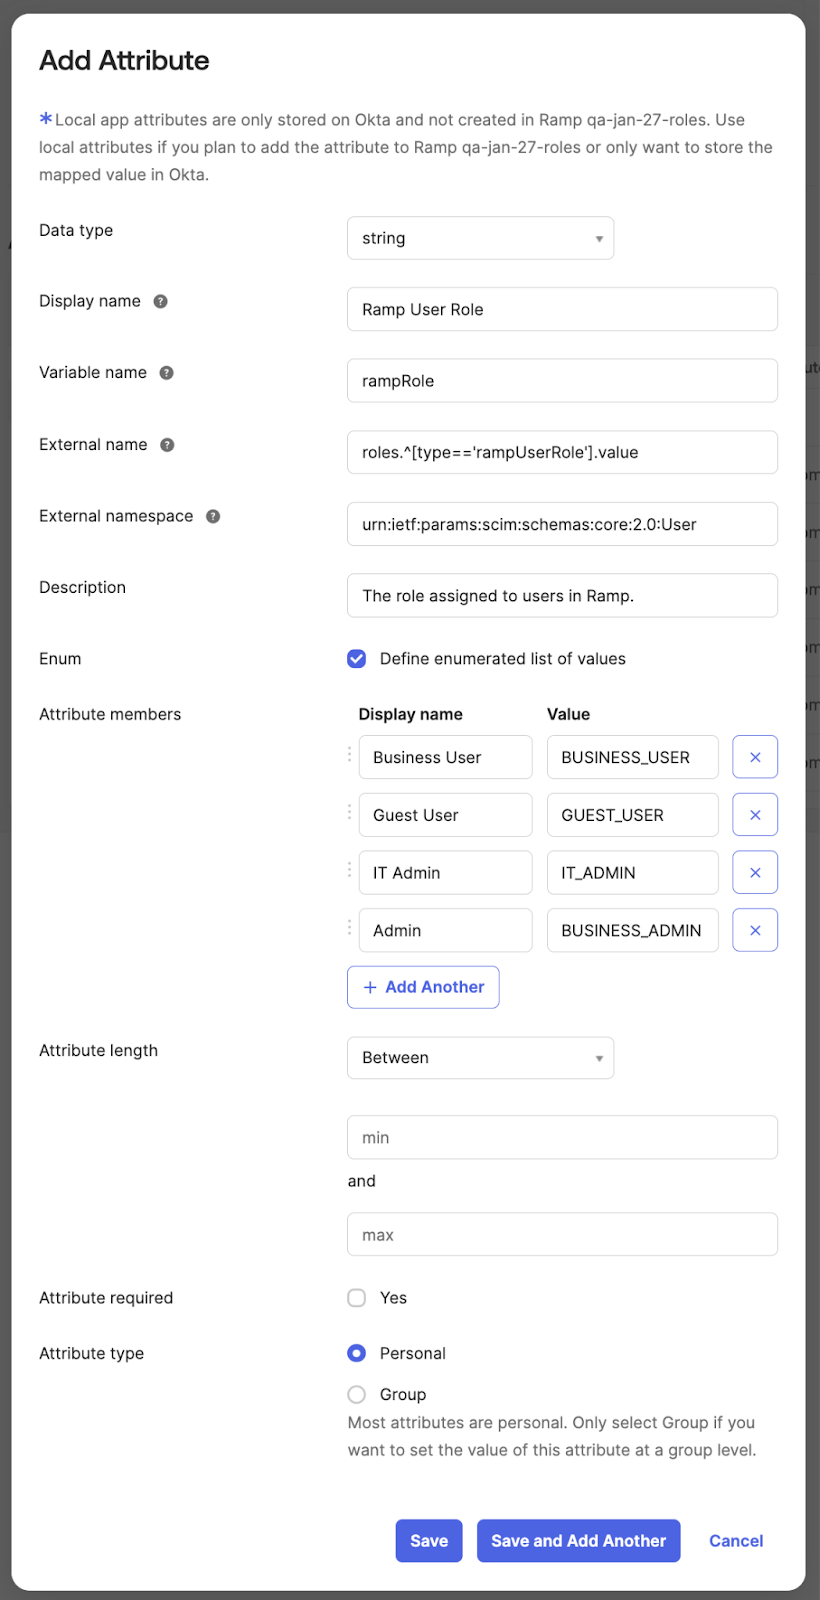Select Group attribute type
This screenshot has height=1600, width=820.
click(x=356, y=1394)
